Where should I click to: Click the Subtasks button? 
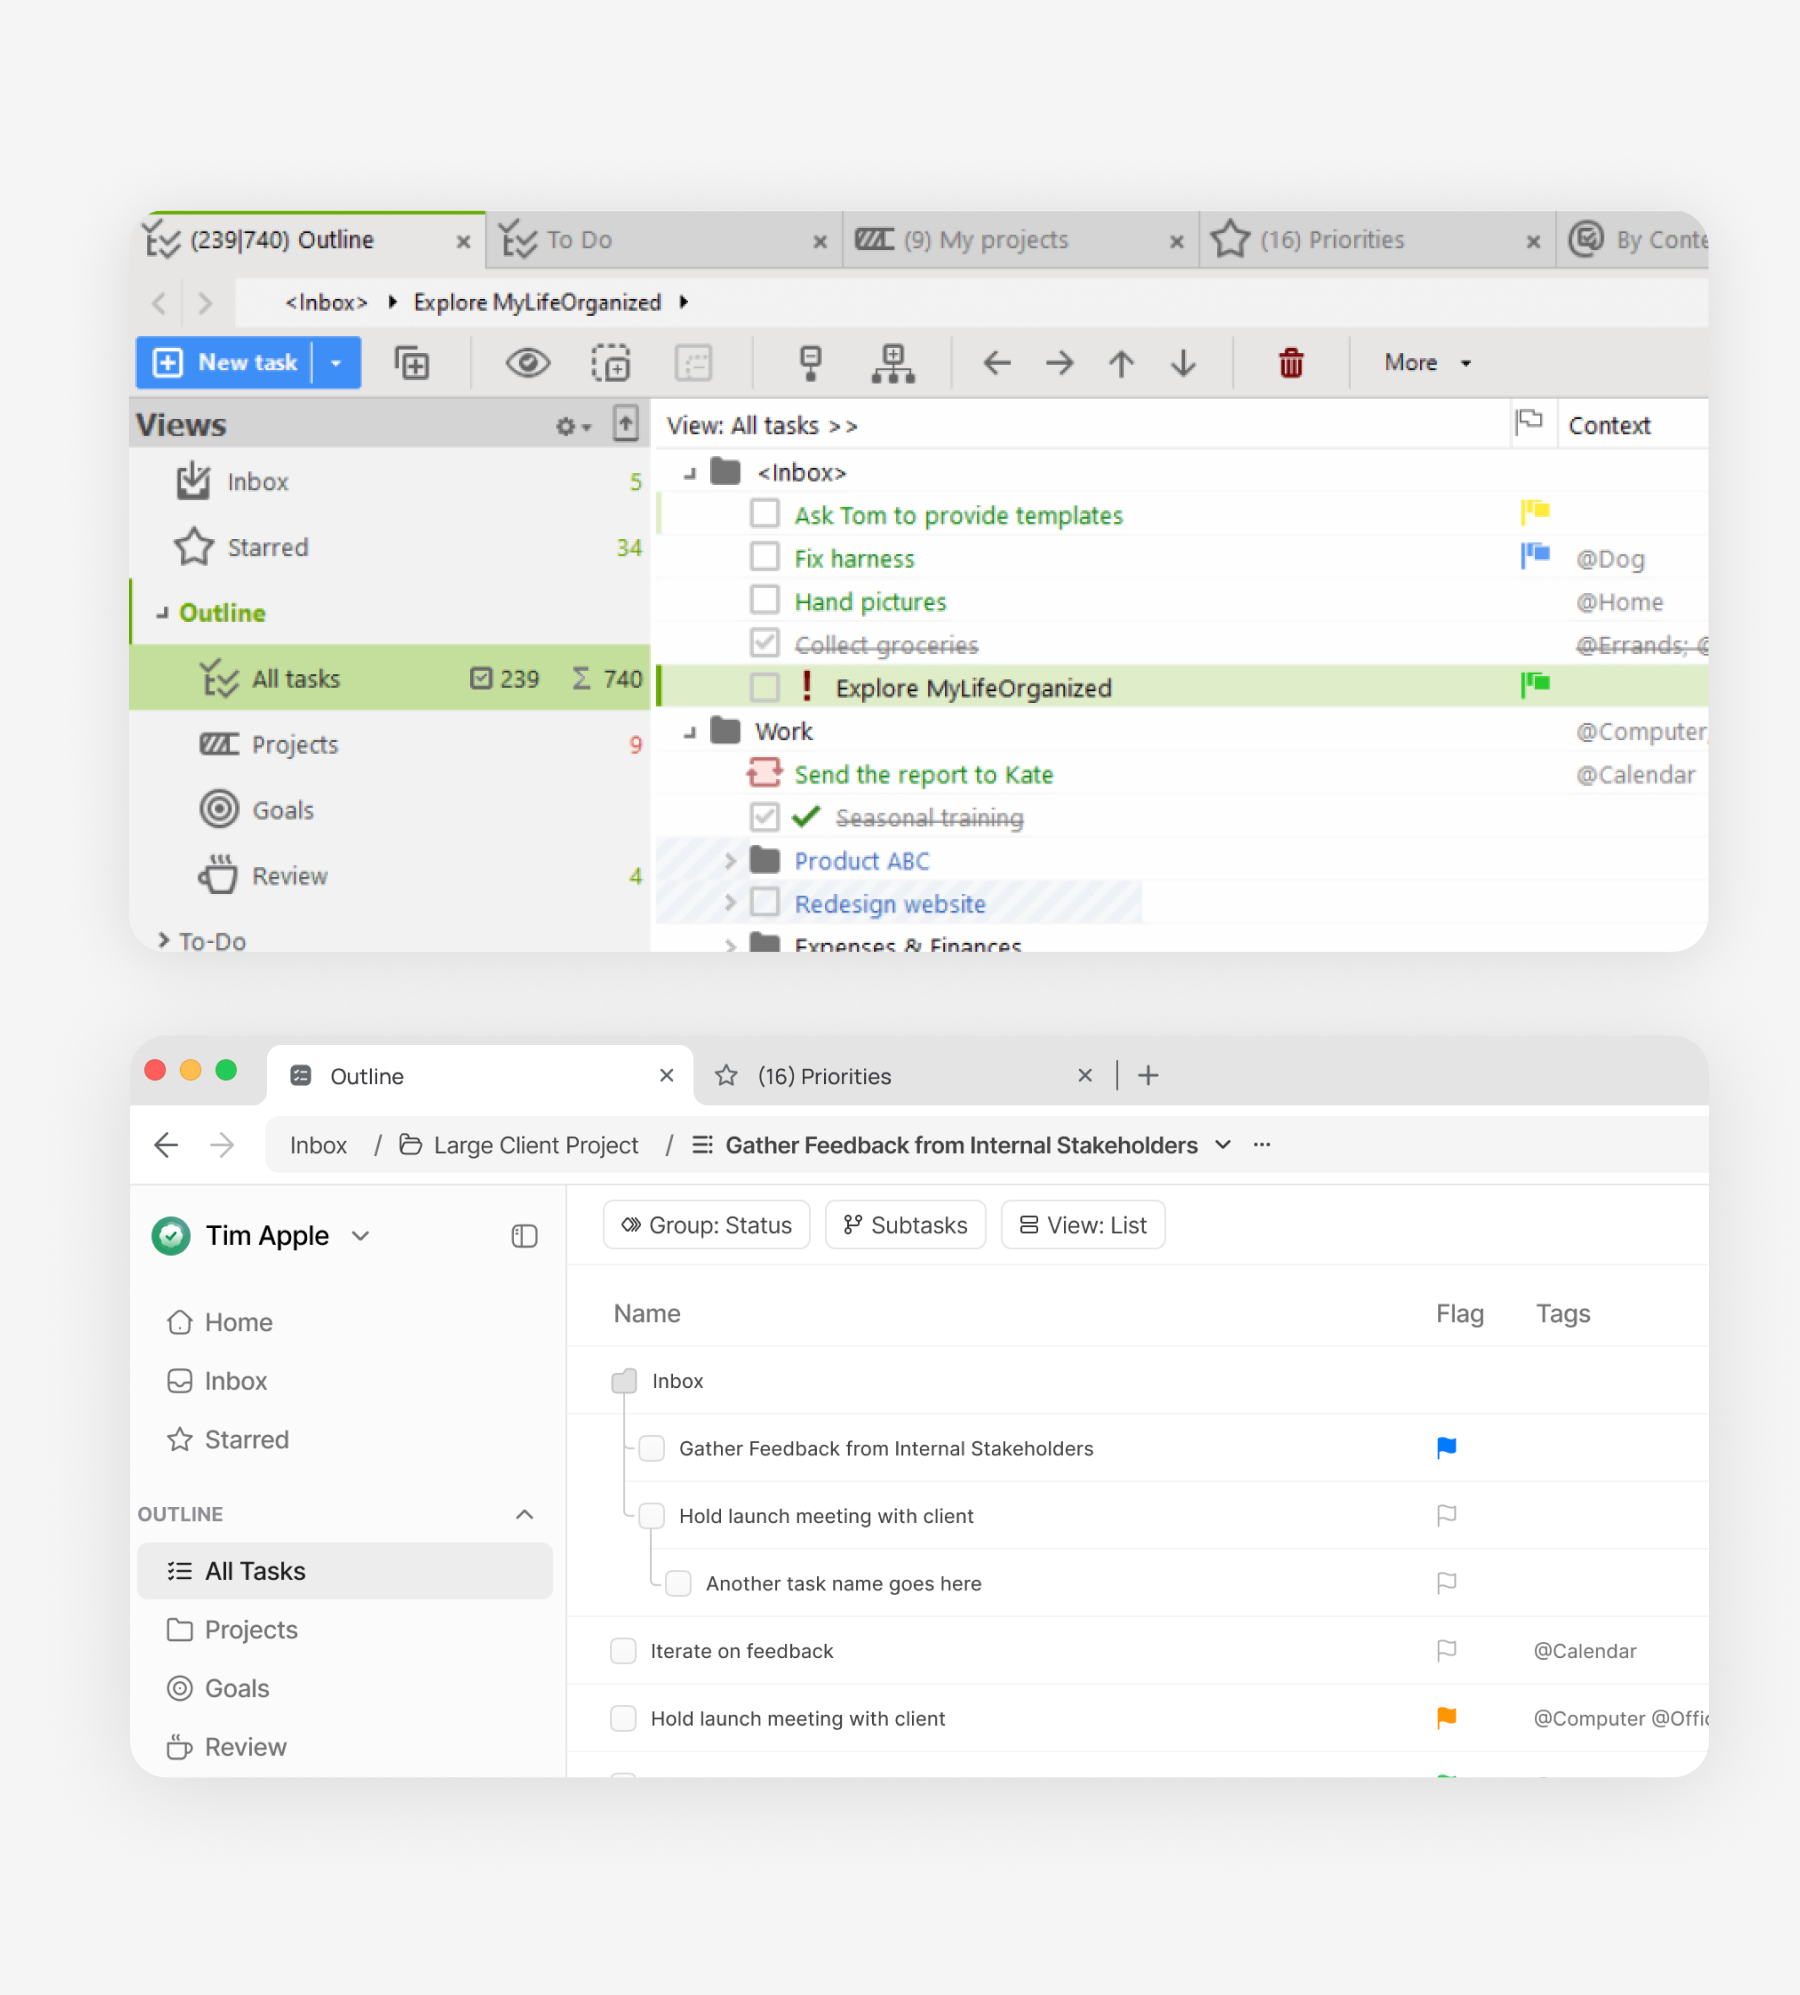click(x=906, y=1225)
